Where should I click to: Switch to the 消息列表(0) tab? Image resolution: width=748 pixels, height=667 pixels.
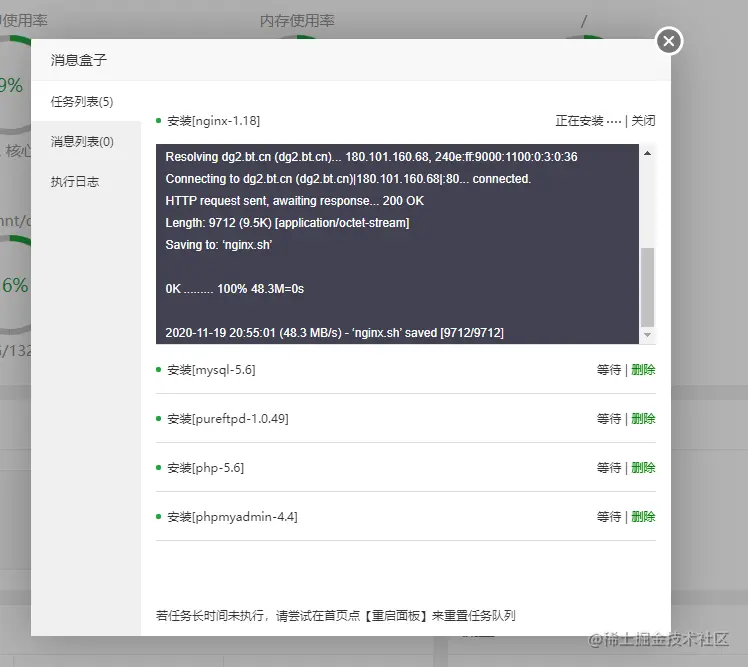[x=82, y=142]
